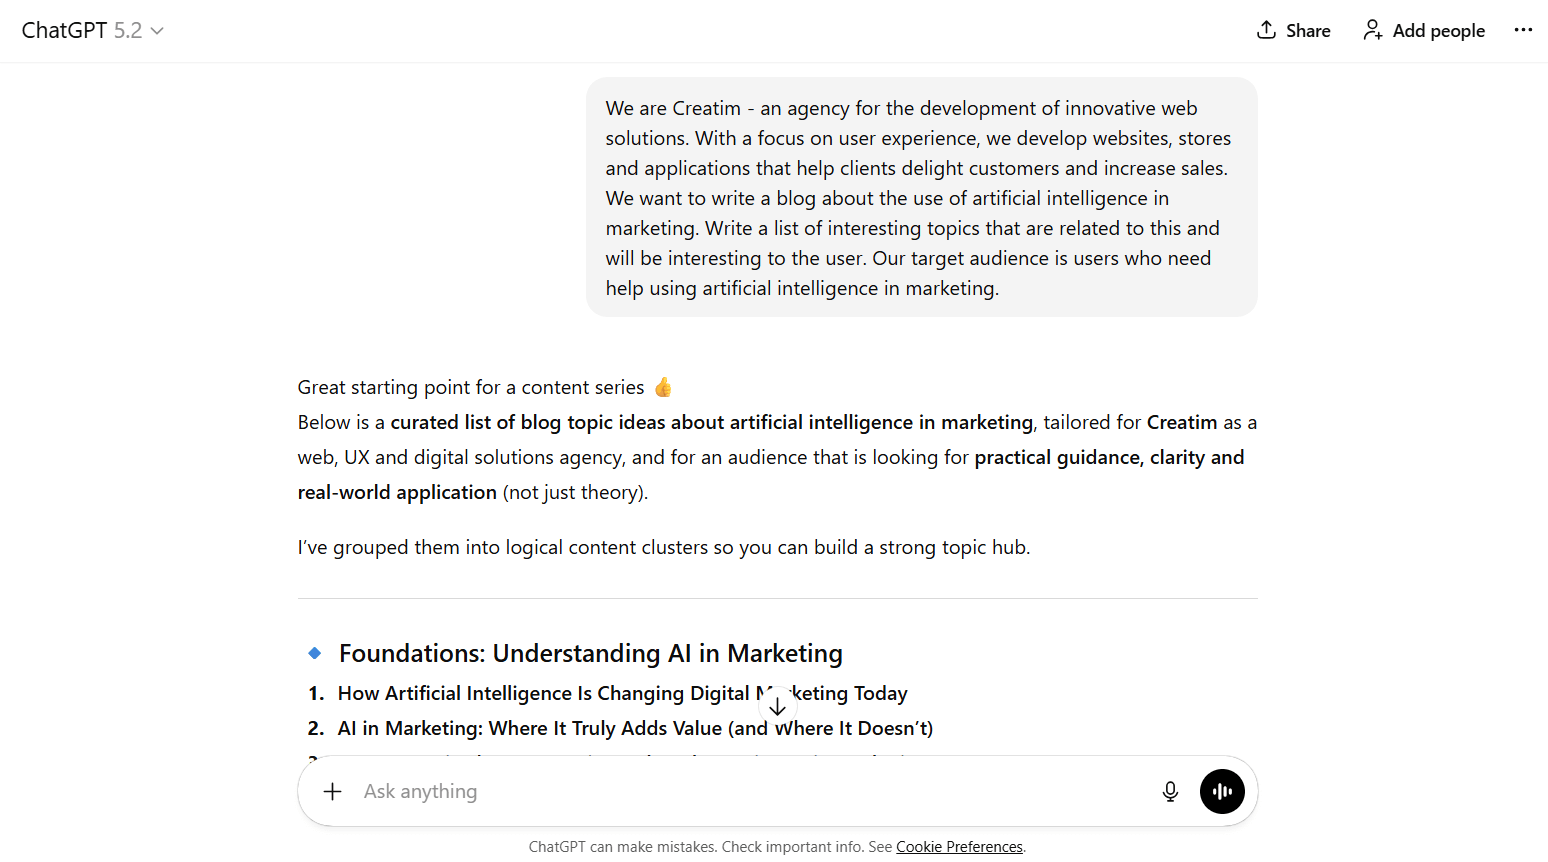
Task: Click the Add people icon
Action: [1372, 30]
